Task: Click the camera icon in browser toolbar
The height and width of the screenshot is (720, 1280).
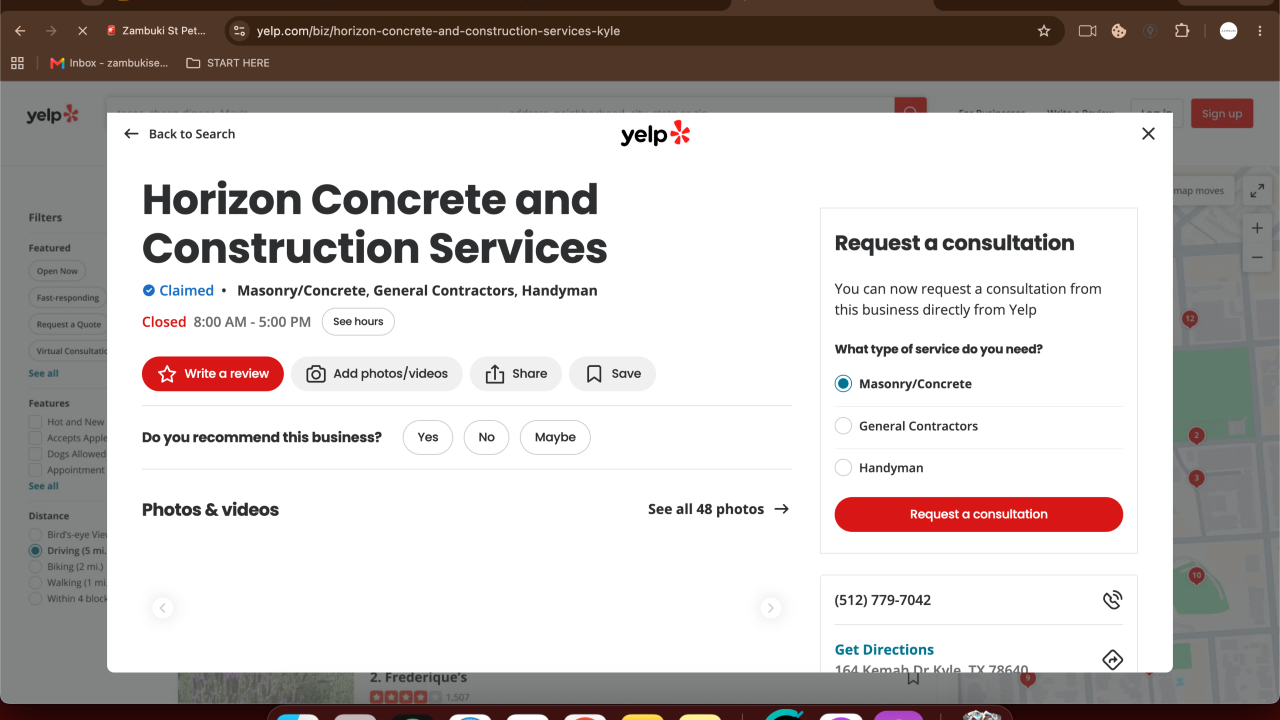Action: click(x=1088, y=31)
